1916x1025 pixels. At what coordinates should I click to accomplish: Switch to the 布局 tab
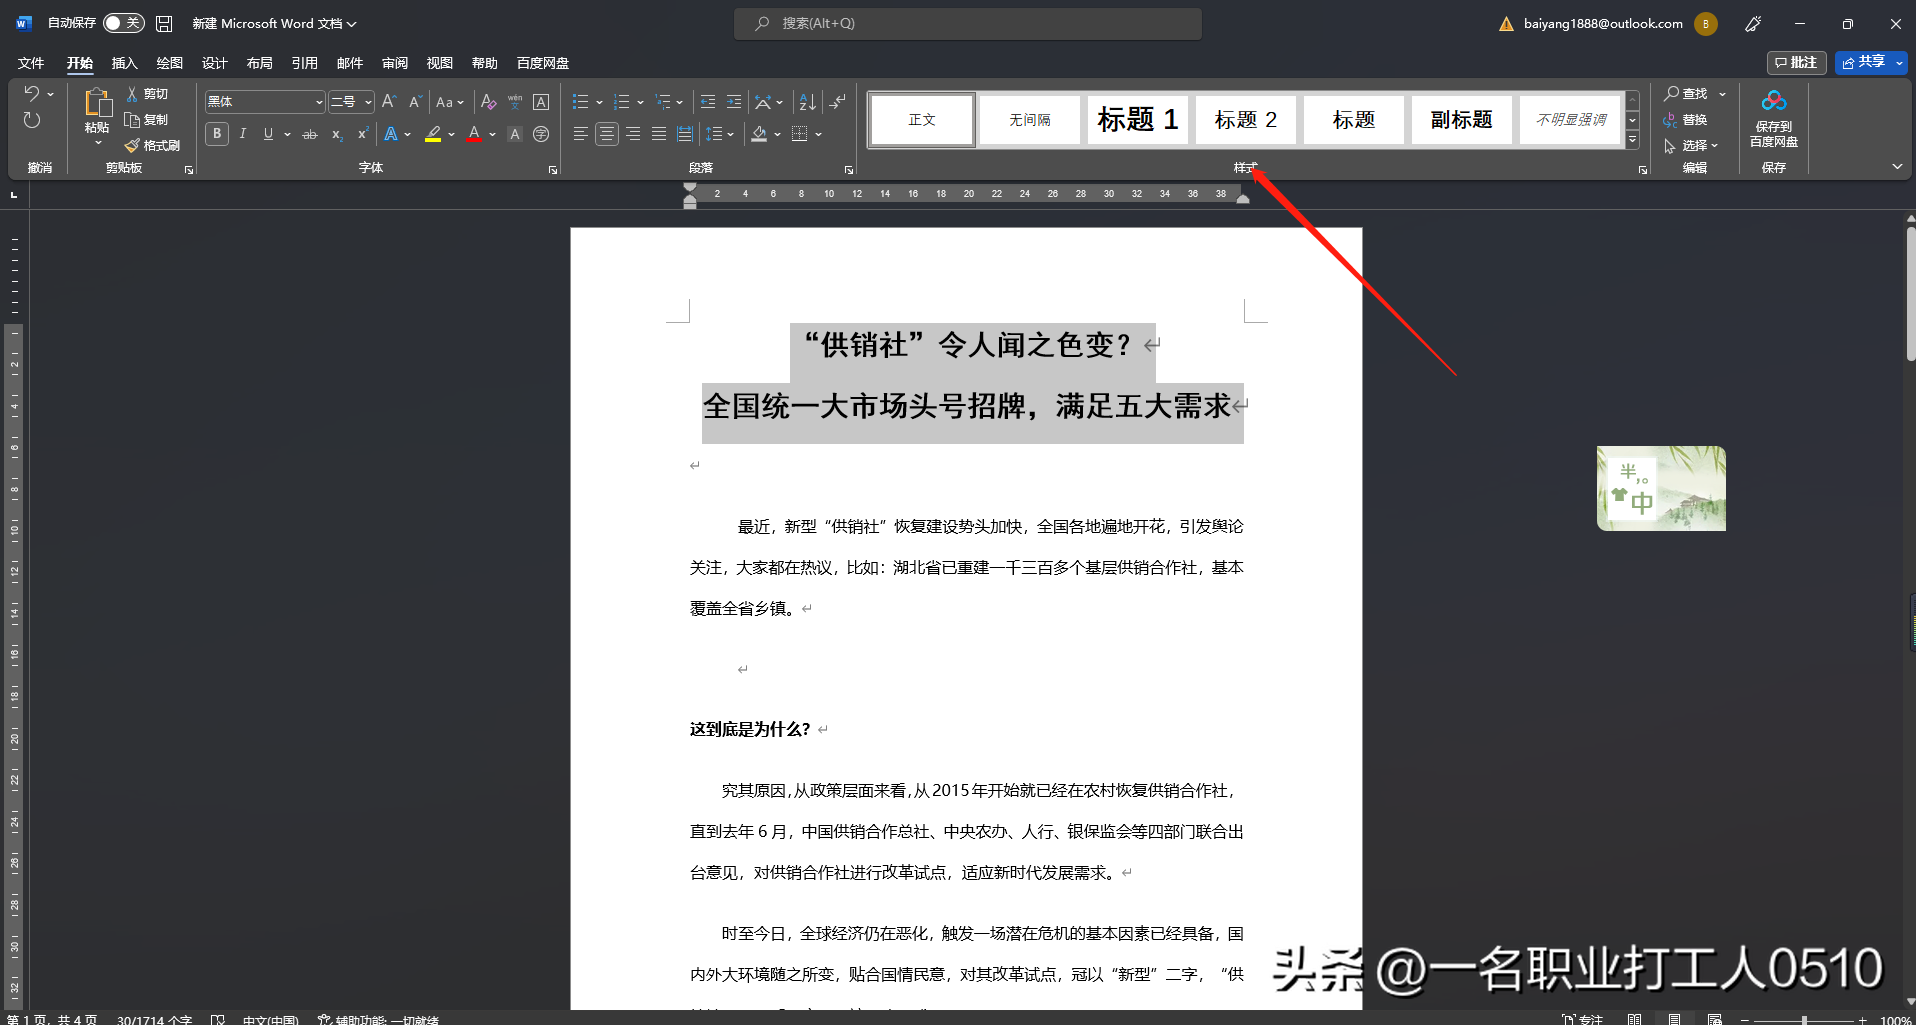click(x=259, y=63)
